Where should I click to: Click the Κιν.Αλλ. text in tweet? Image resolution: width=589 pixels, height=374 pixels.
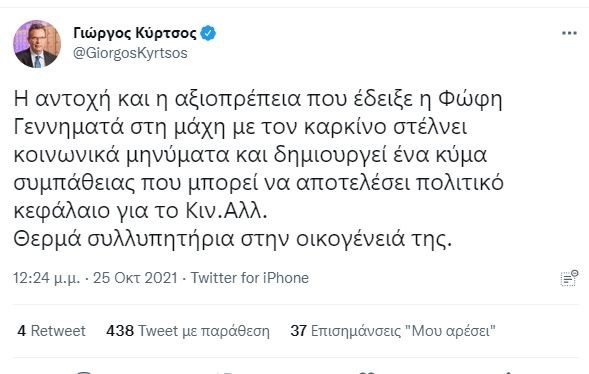226,211
